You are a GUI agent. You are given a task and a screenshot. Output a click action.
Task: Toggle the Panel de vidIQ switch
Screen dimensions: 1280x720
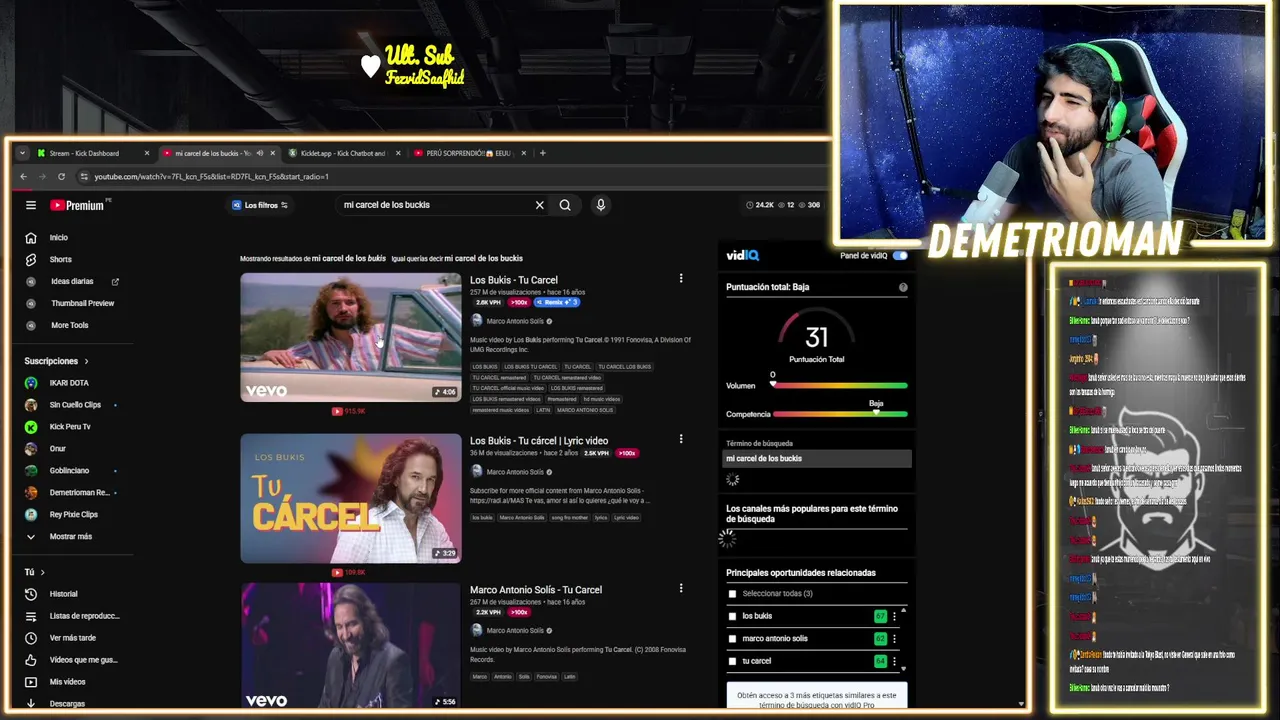[x=900, y=256]
